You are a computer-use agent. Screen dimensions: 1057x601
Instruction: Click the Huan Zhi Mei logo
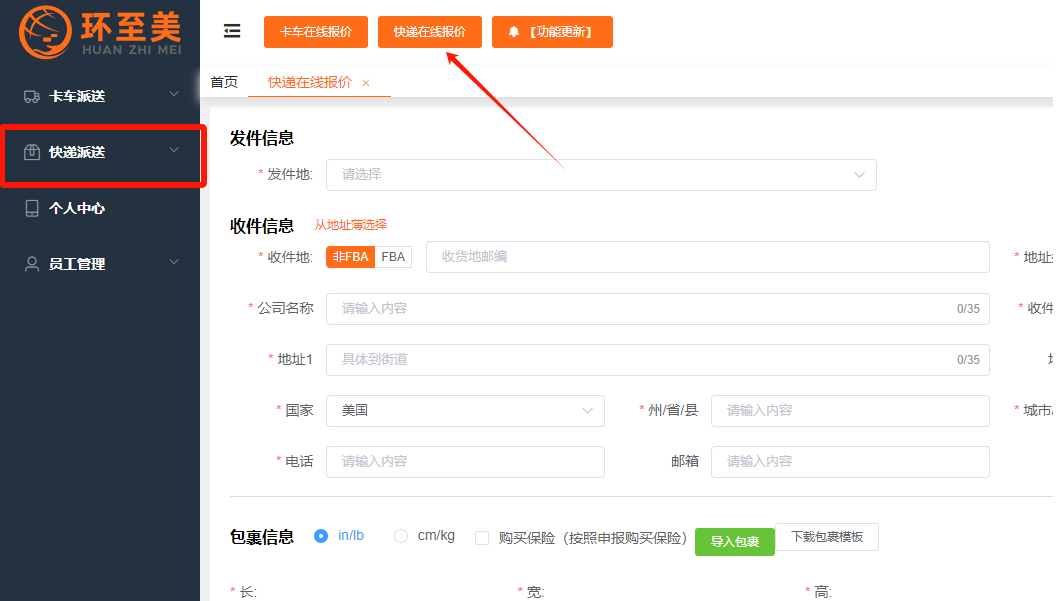[99, 32]
